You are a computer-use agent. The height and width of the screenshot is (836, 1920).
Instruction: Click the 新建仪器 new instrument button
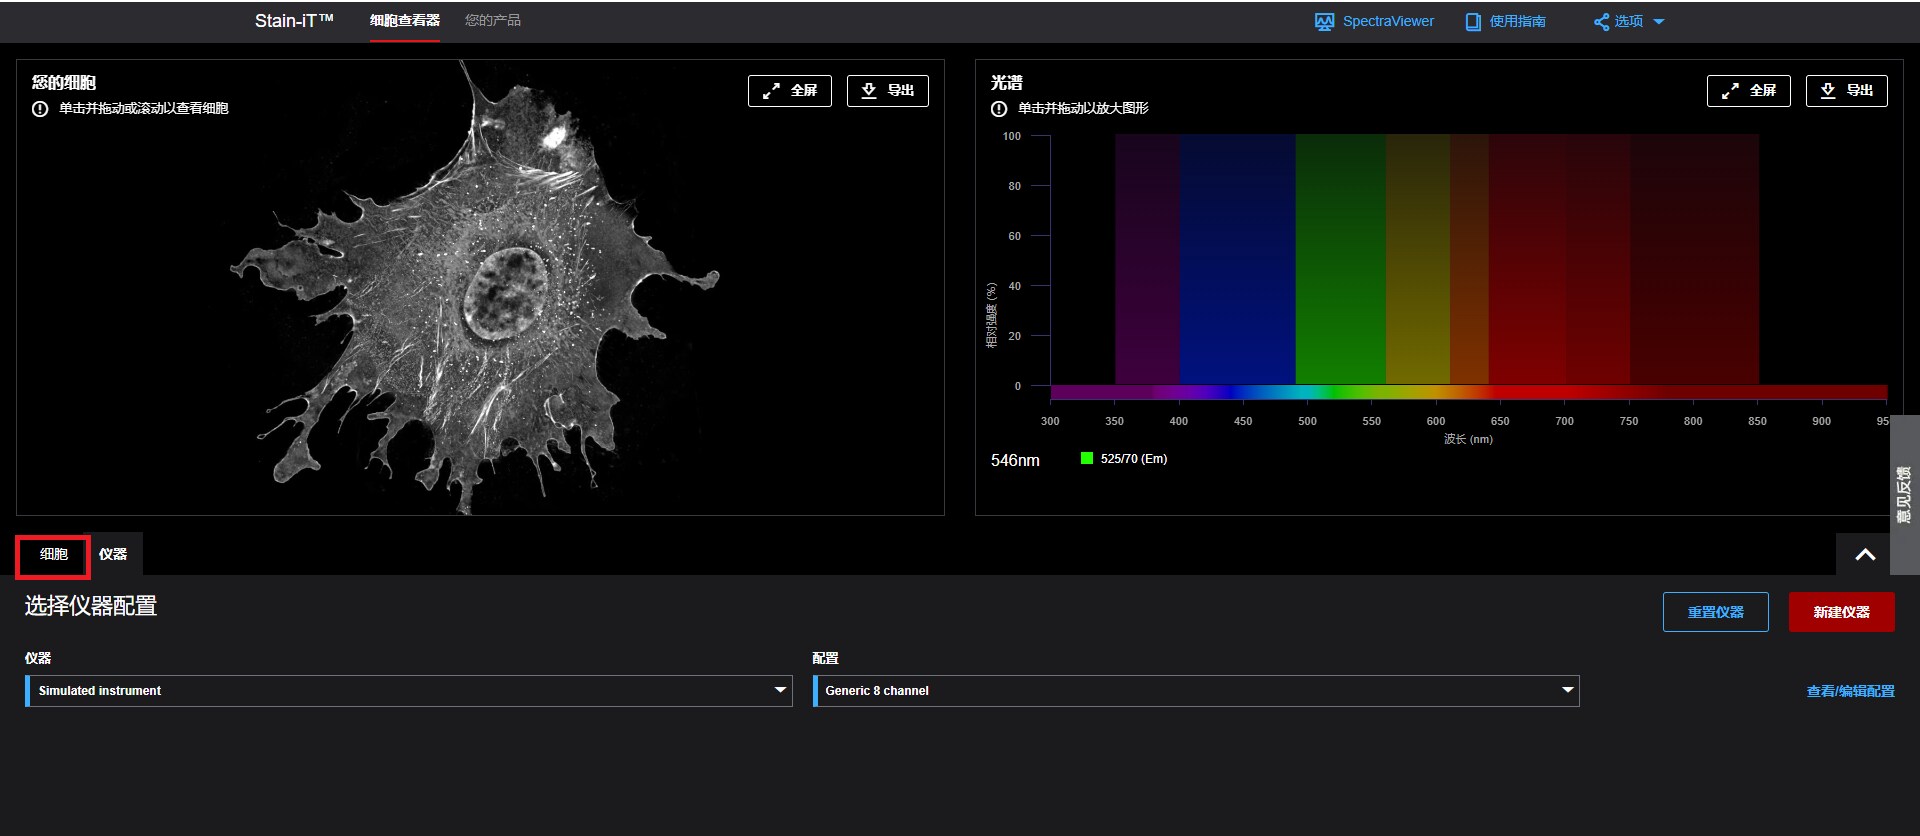tap(1841, 612)
